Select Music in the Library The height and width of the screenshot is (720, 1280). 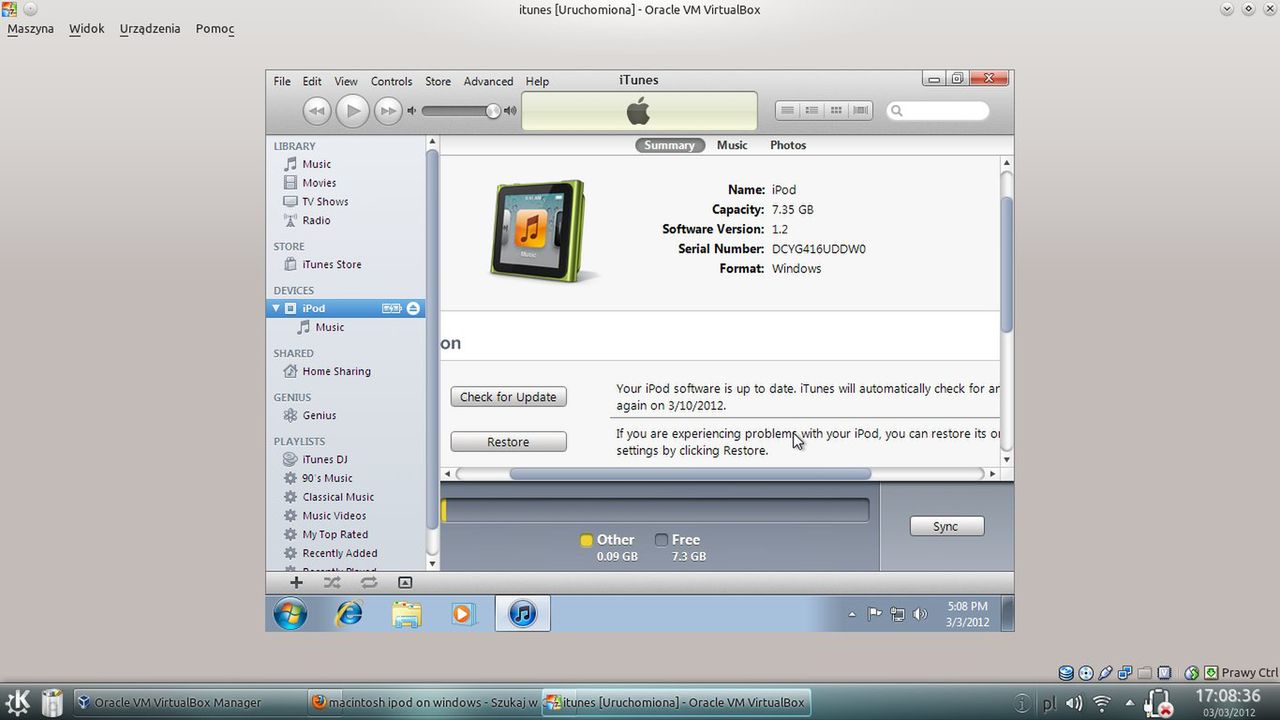click(316, 164)
